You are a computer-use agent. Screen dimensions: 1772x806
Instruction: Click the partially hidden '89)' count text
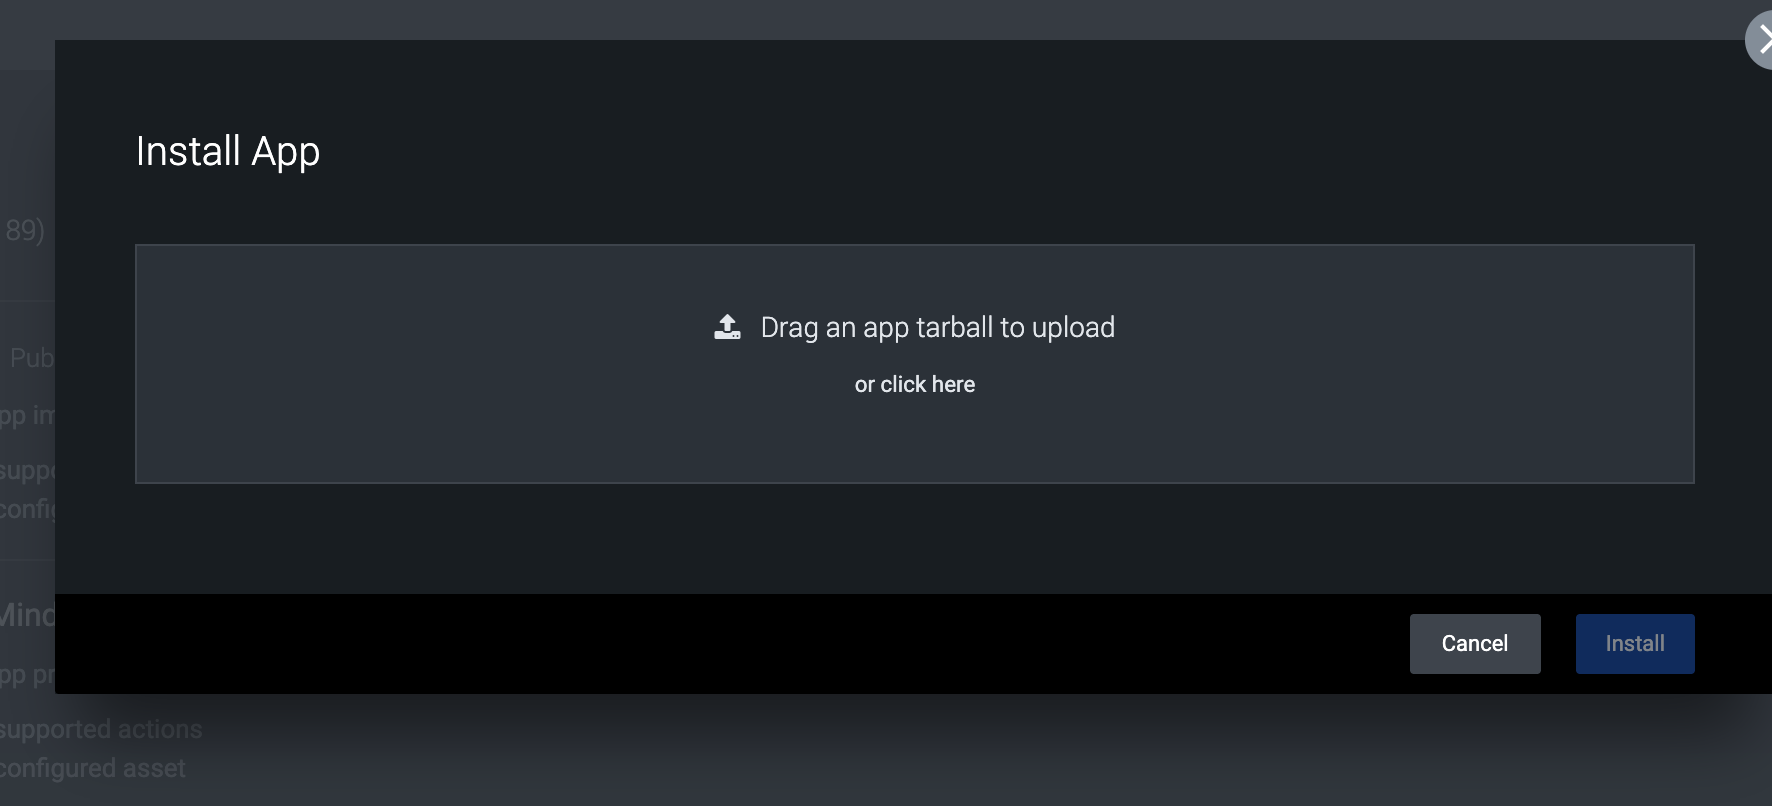(x=25, y=230)
